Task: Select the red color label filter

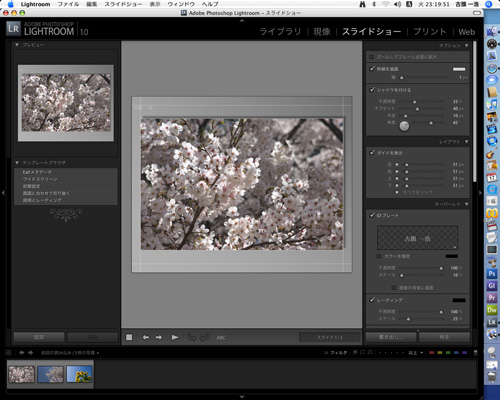Action: [431, 353]
